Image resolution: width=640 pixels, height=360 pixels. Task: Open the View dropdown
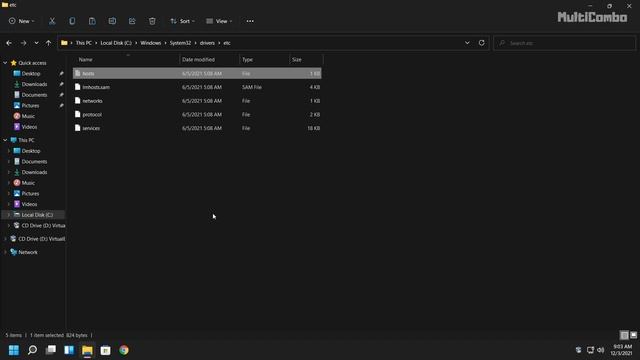[x=219, y=21]
